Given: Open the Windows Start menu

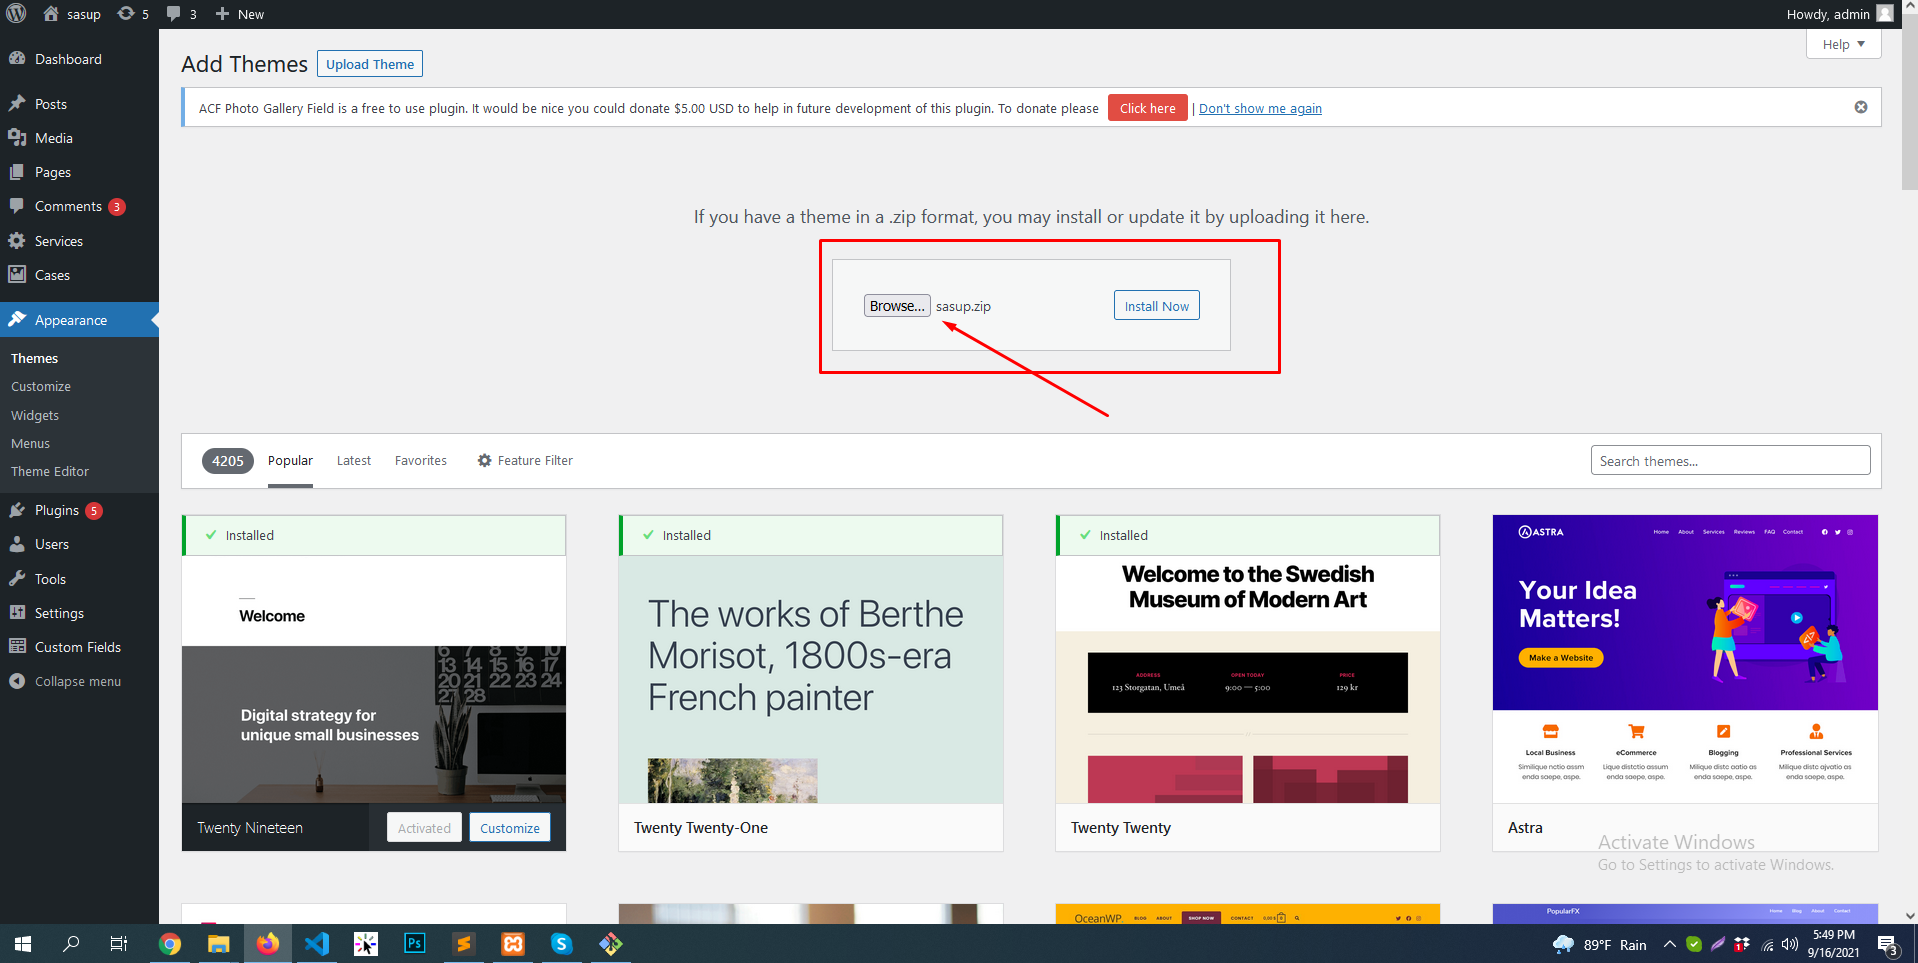Looking at the screenshot, I should coord(23,944).
